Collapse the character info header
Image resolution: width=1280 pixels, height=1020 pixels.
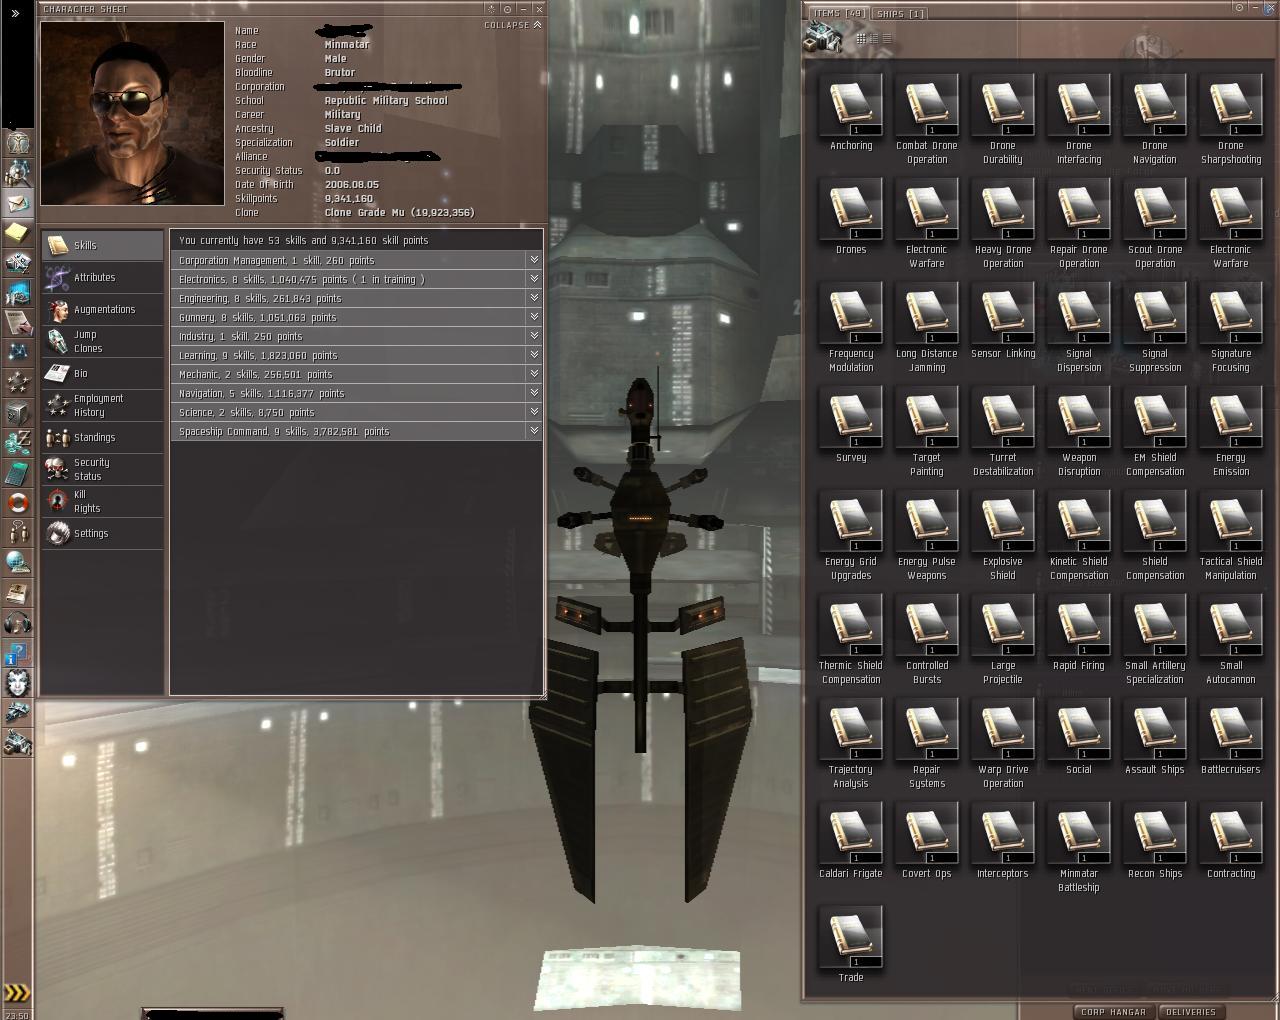pos(513,25)
